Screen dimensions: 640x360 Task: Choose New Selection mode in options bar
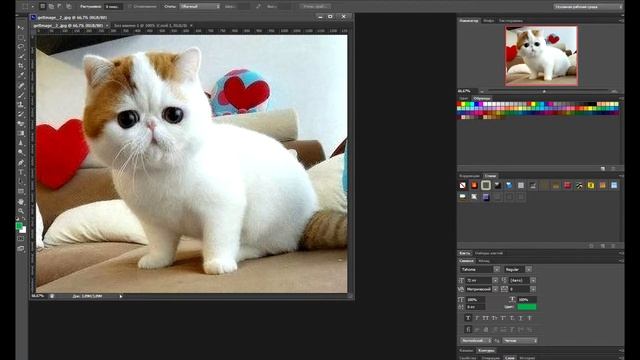(42, 7)
